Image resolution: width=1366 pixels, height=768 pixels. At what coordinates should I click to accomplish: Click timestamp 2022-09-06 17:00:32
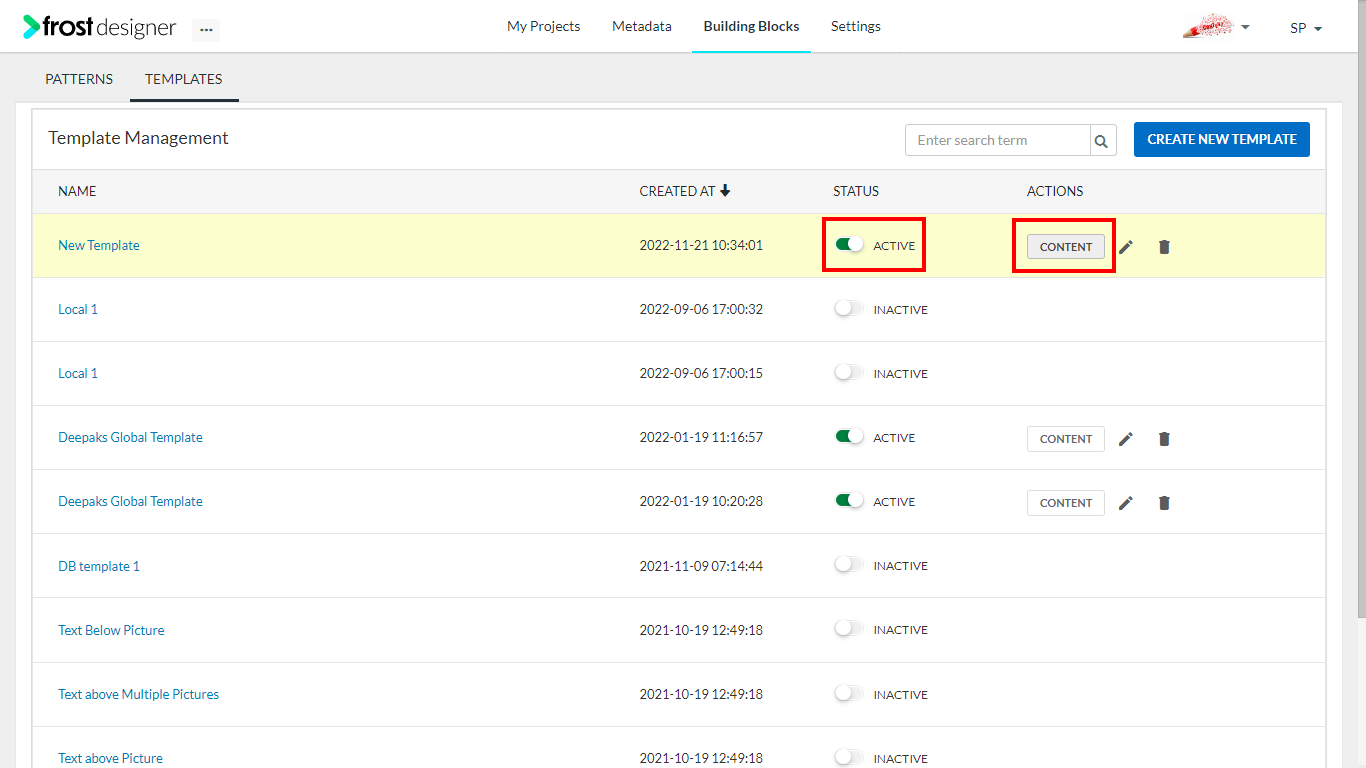coord(701,309)
